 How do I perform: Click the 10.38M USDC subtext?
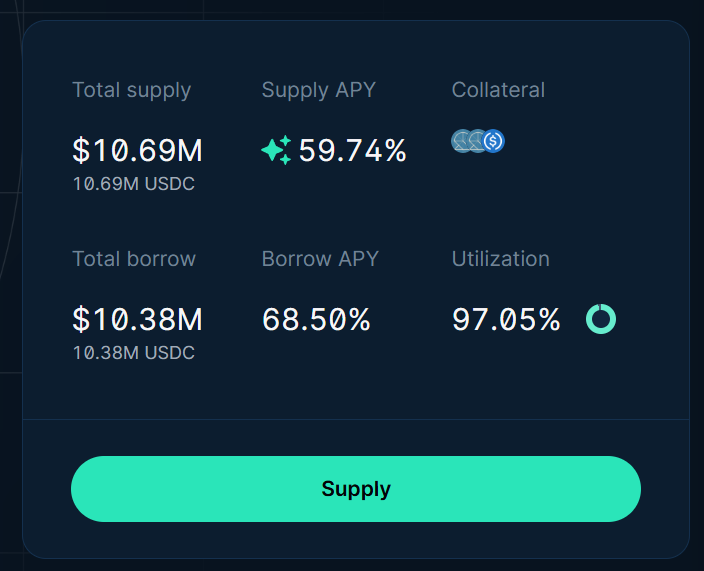click(133, 353)
